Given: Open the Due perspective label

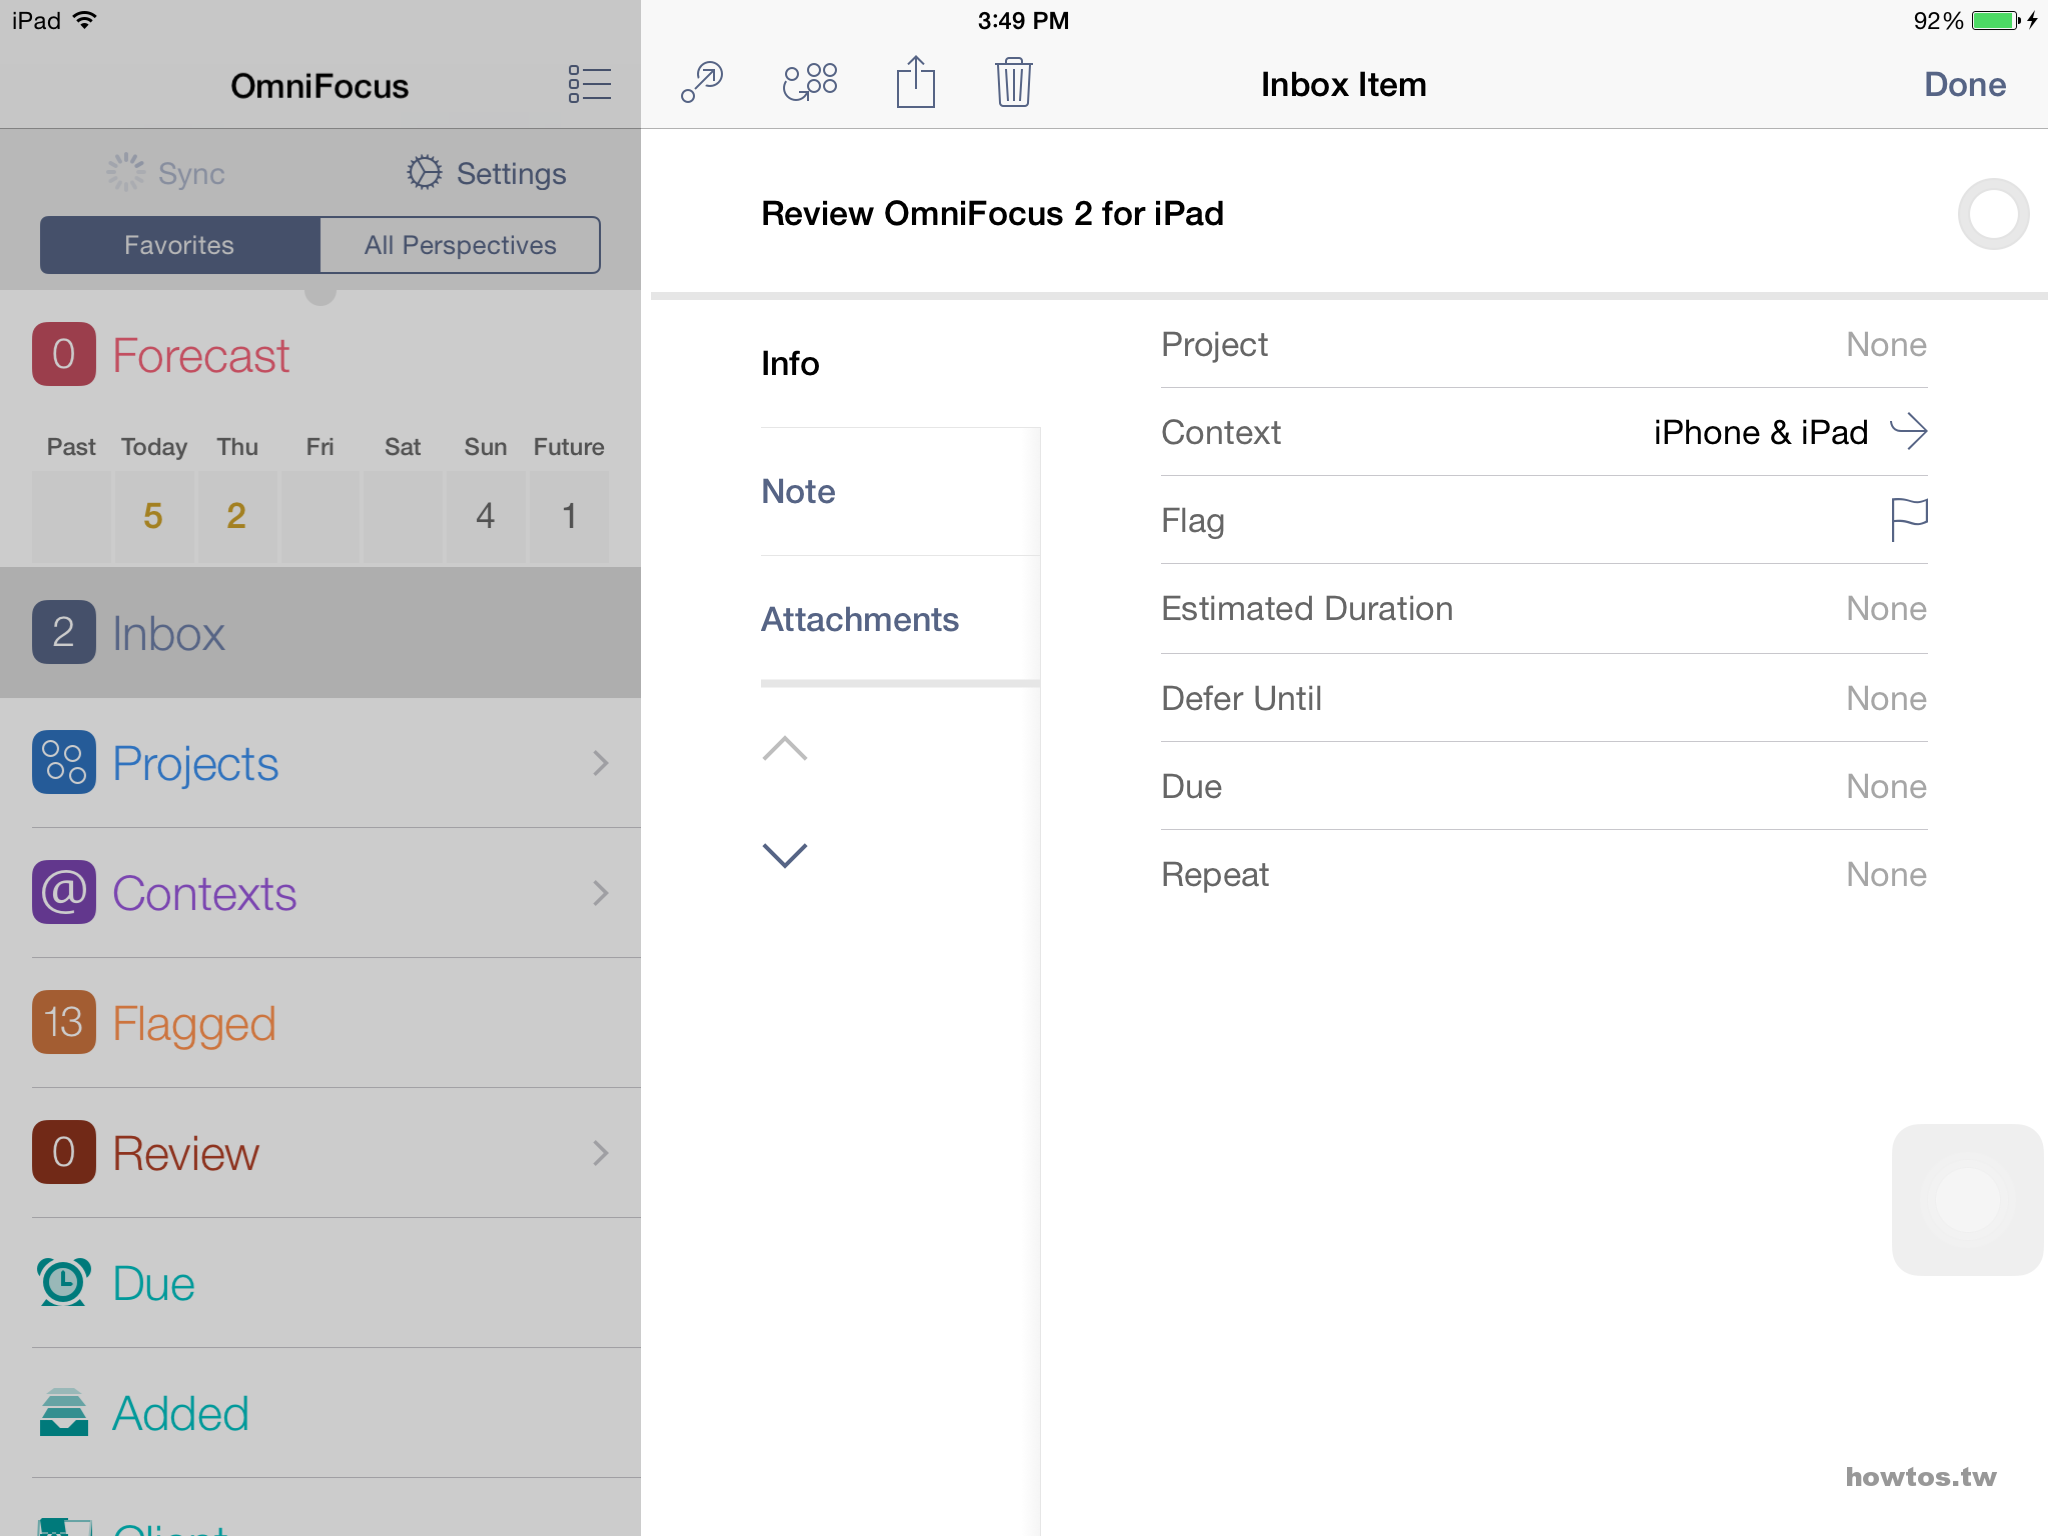Looking at the screenshot, I should click(153, 1284).
